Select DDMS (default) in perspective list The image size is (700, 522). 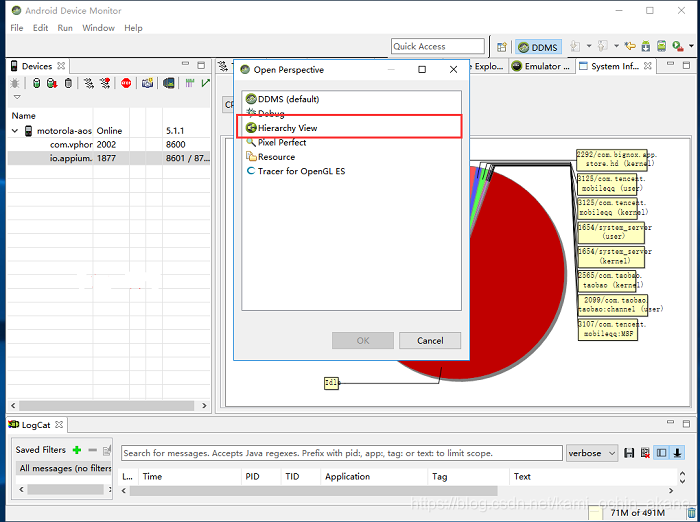pyautogui.click(x=282, y=99)
